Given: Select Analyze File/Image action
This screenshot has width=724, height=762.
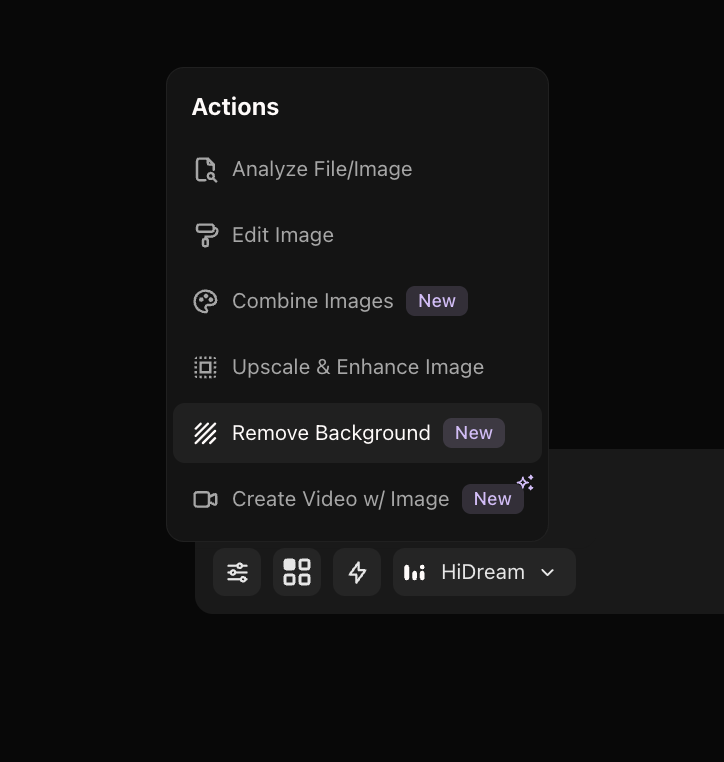Looking at the screenshot, I should [x=357, y=169].
